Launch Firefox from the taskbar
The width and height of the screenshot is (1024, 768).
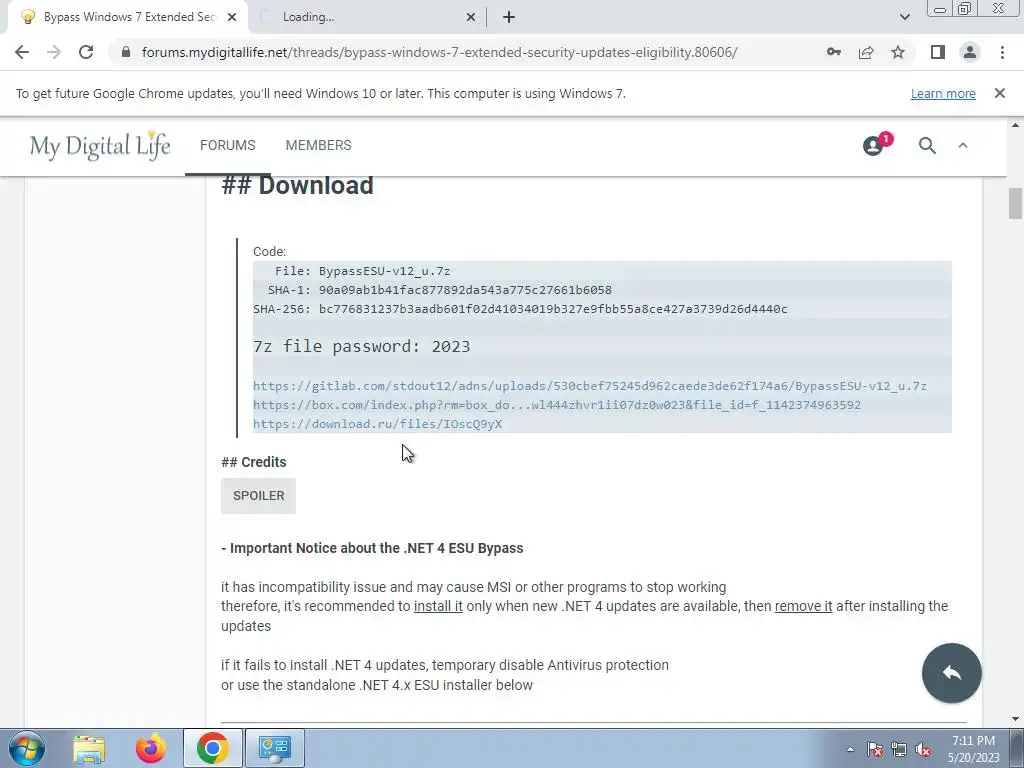150,748
